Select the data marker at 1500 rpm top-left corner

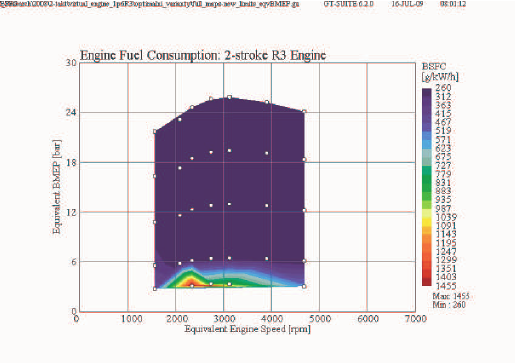(155, 132)
